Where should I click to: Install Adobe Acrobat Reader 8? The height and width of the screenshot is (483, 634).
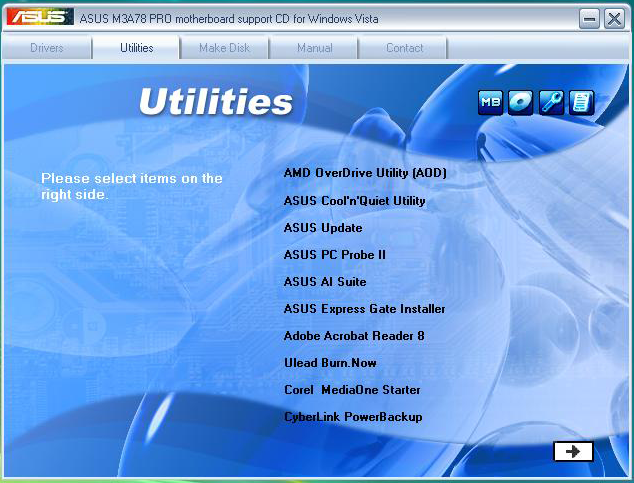(x=354, y=336)
